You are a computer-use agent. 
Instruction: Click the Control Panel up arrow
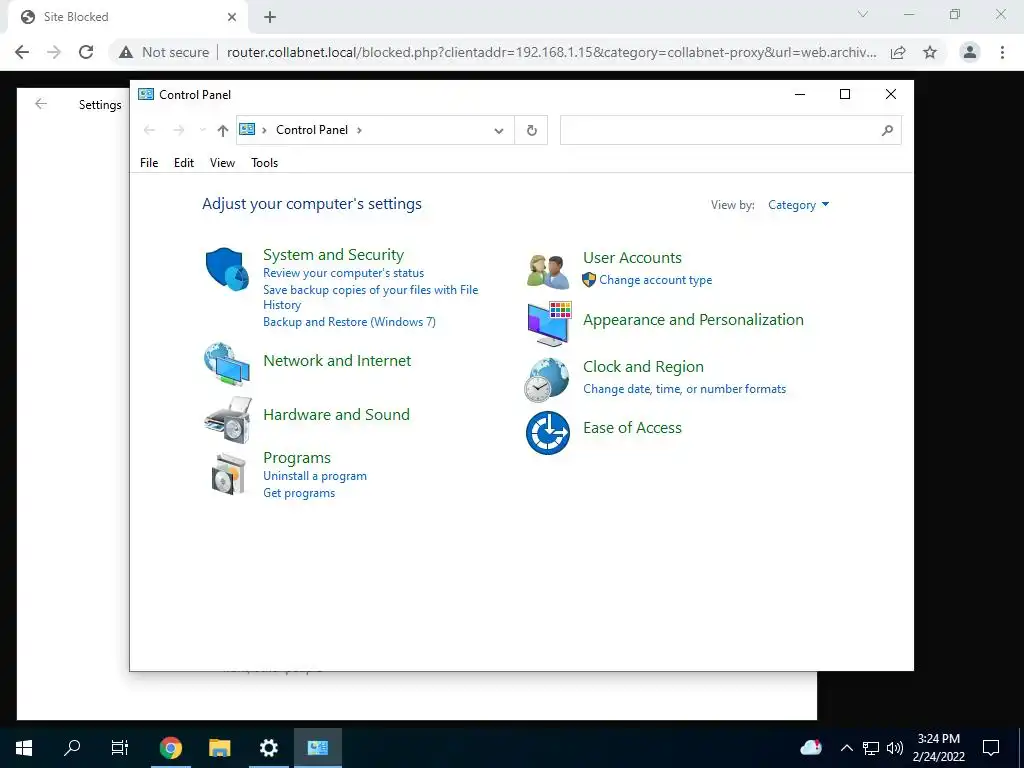point(223,131)
